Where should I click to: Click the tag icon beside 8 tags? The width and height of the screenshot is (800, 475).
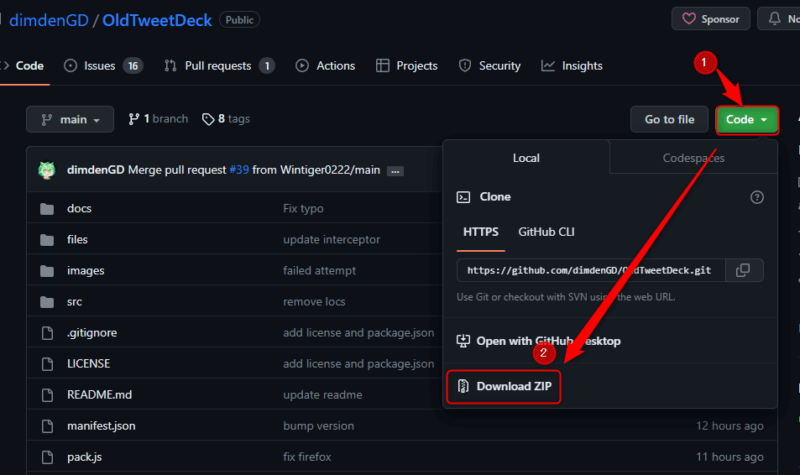click(208, 119)
